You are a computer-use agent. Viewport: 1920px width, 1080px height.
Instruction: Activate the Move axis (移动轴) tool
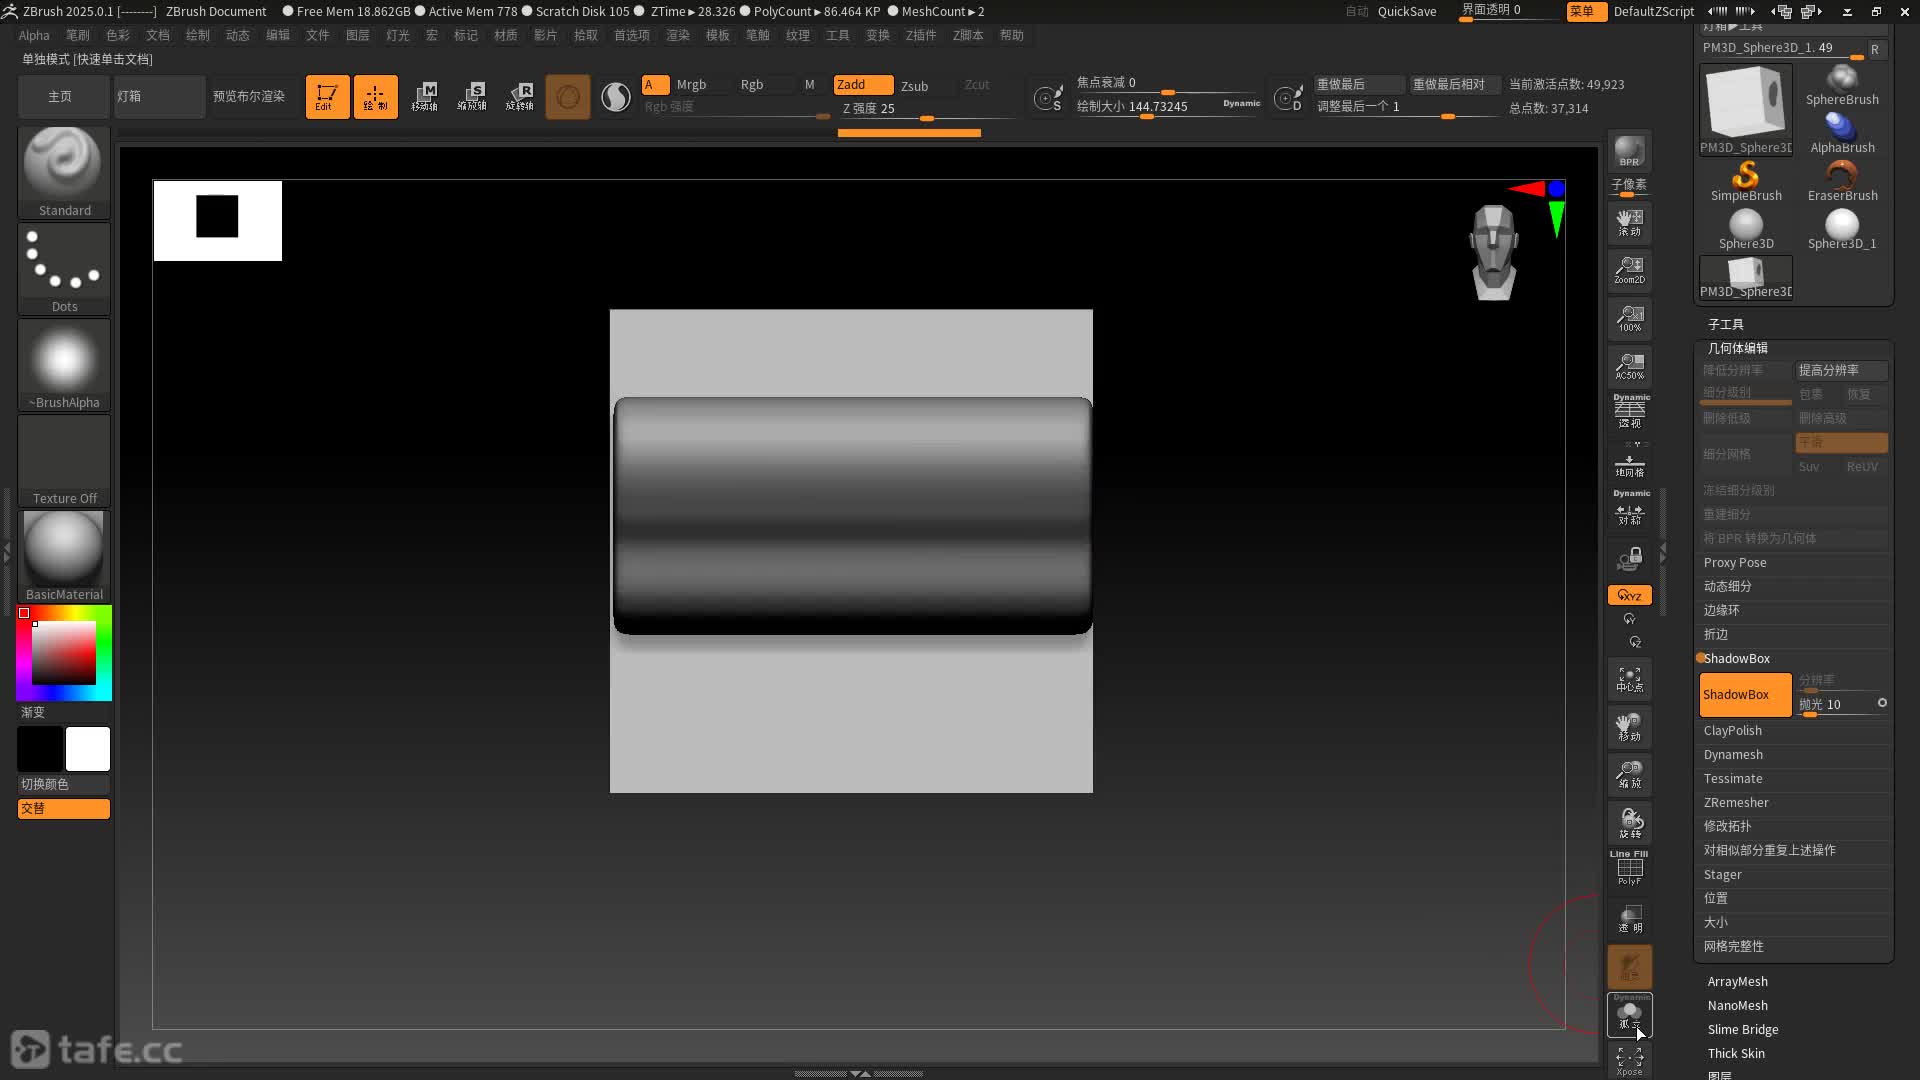[424, 97]
